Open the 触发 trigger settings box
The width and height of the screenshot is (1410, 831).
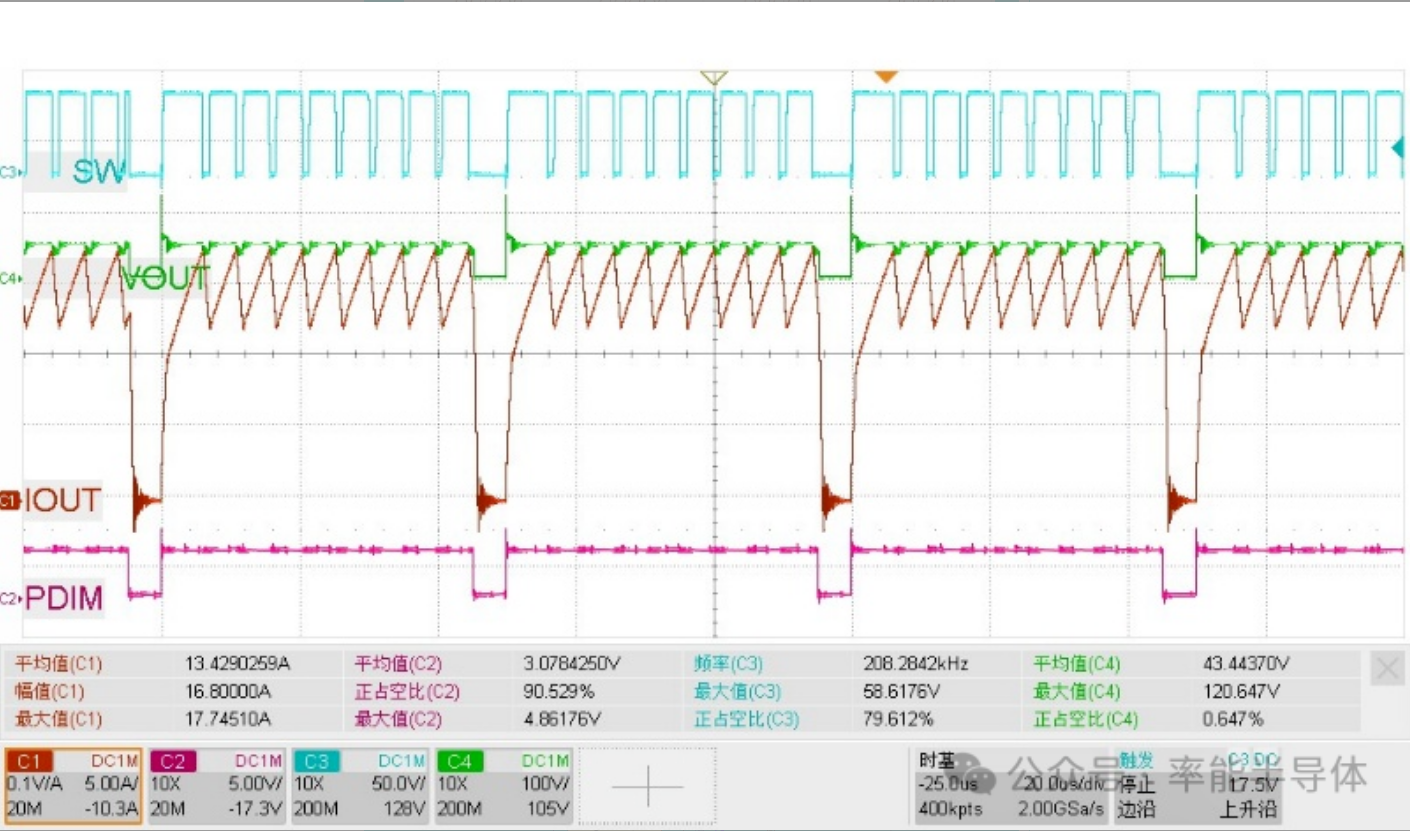click(1197, 784)
